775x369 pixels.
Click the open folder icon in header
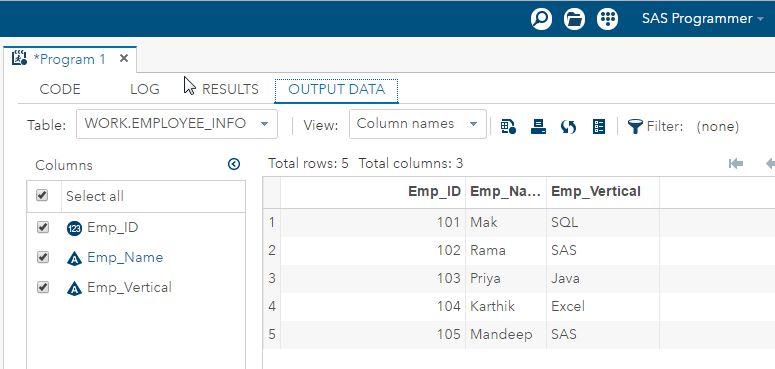tap(574, 19)
